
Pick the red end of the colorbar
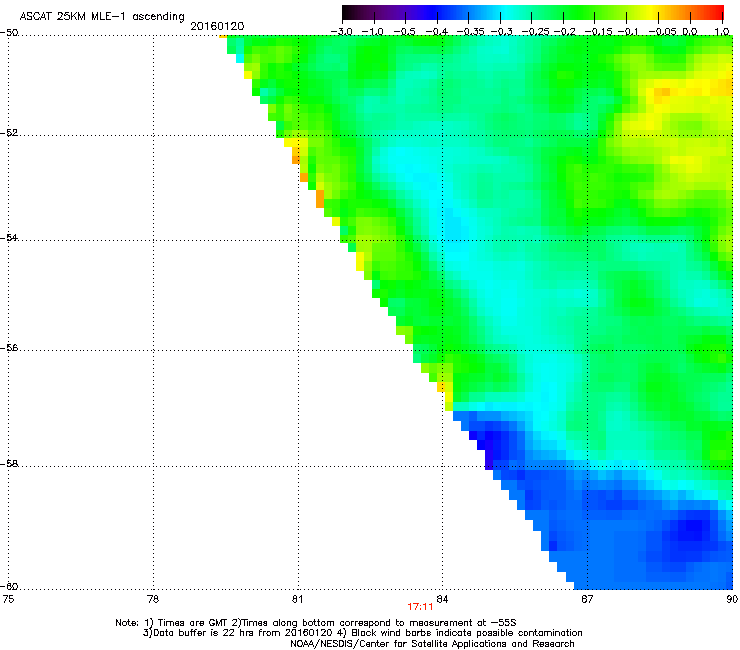point(718,12)
